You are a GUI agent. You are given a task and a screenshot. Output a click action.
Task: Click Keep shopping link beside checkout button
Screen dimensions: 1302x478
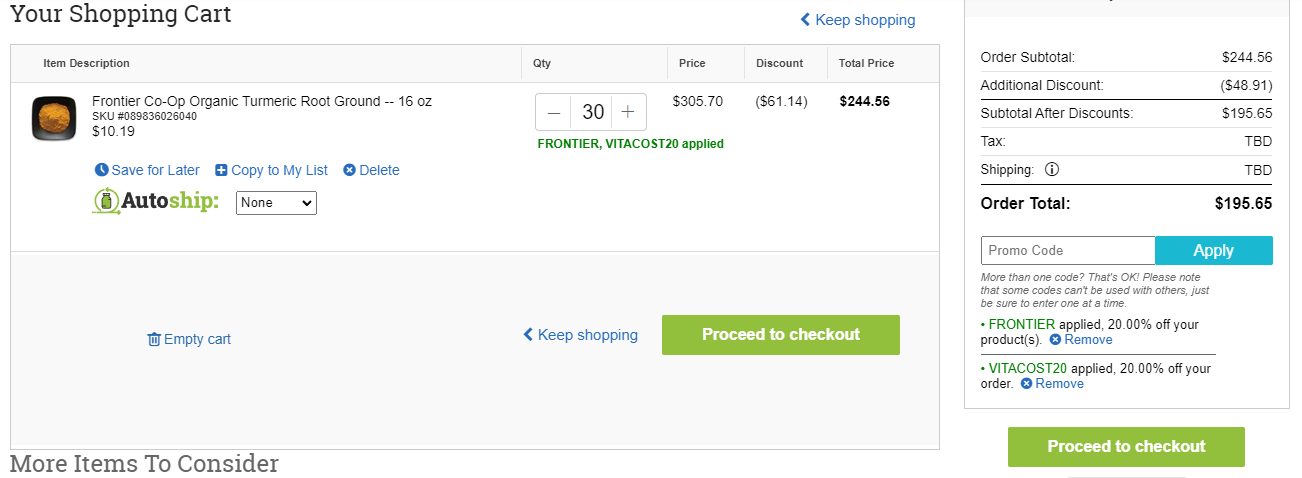click(580, 335)
